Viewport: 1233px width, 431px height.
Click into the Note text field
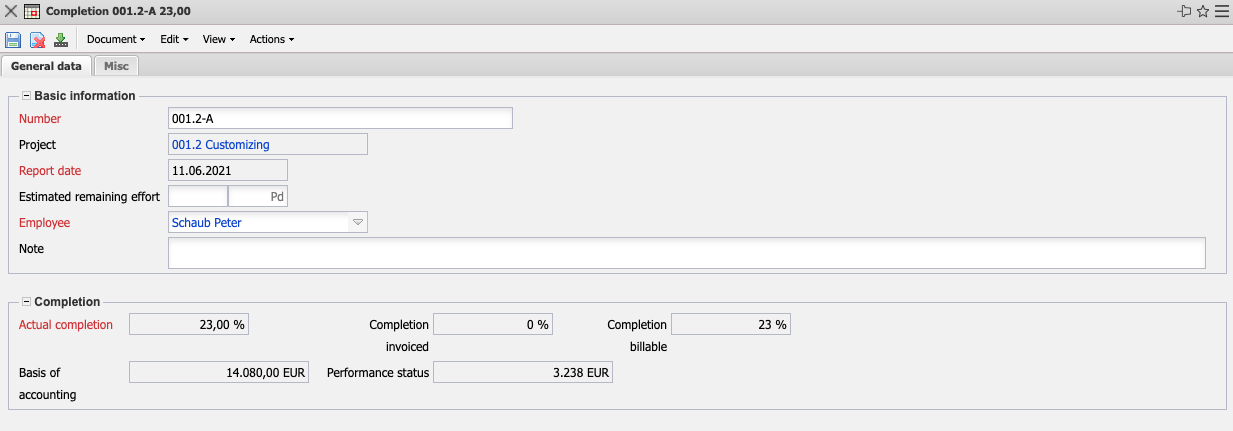(x=686, y=253)
